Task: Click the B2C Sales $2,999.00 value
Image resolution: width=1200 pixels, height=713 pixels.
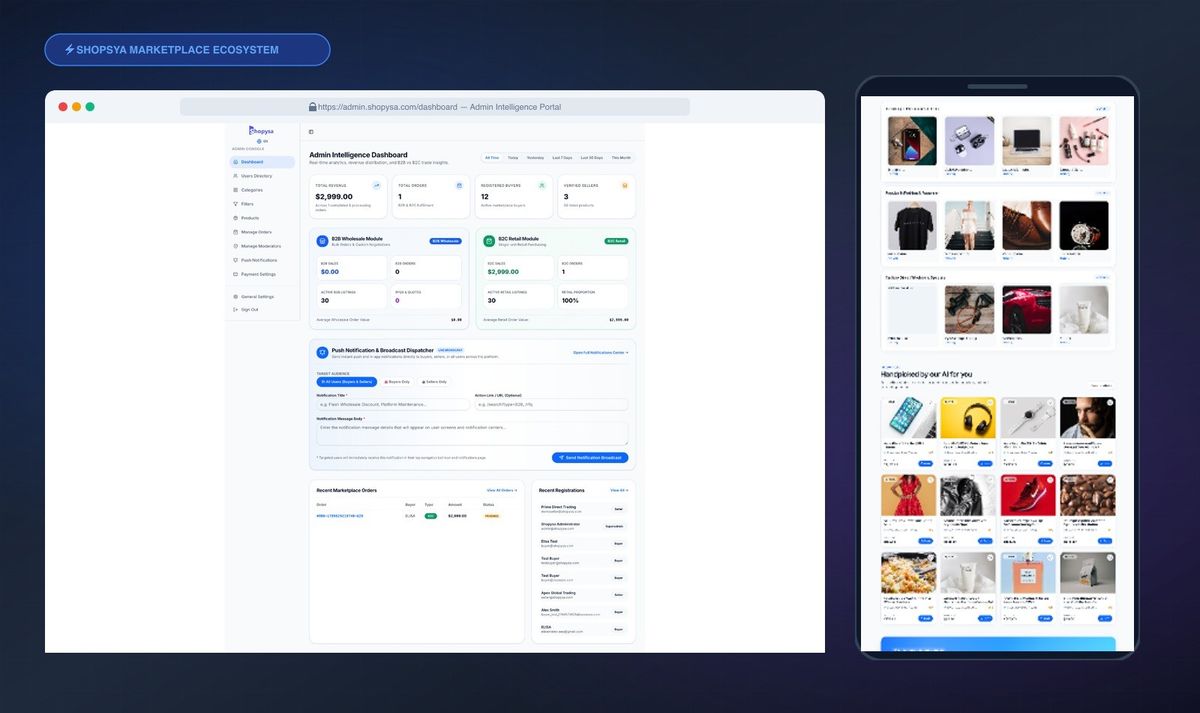Action: pos(501,272)
